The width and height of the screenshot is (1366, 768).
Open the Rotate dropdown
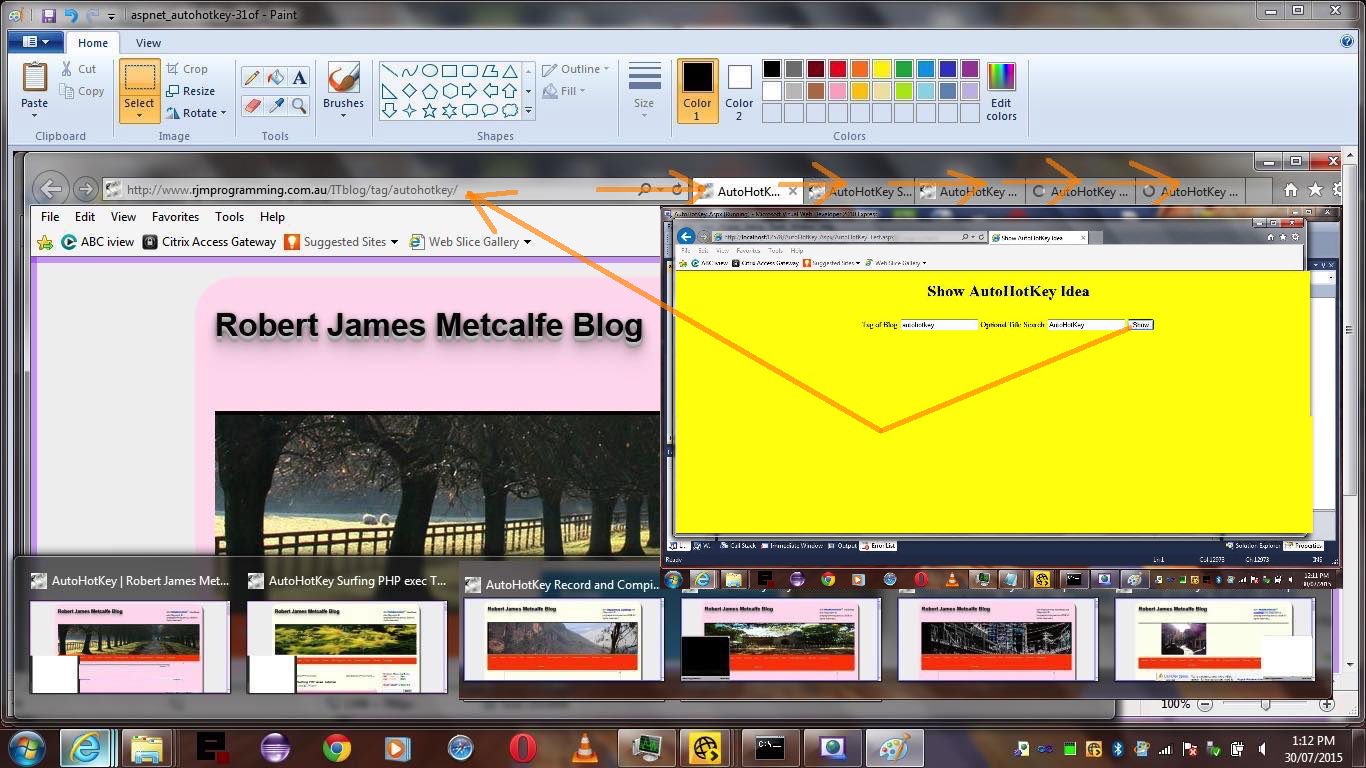coord(197,113)
